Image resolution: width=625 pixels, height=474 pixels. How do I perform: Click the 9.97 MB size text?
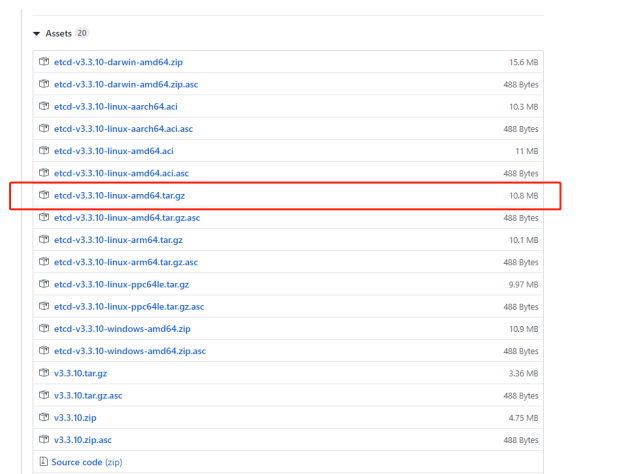coord(523,285)
